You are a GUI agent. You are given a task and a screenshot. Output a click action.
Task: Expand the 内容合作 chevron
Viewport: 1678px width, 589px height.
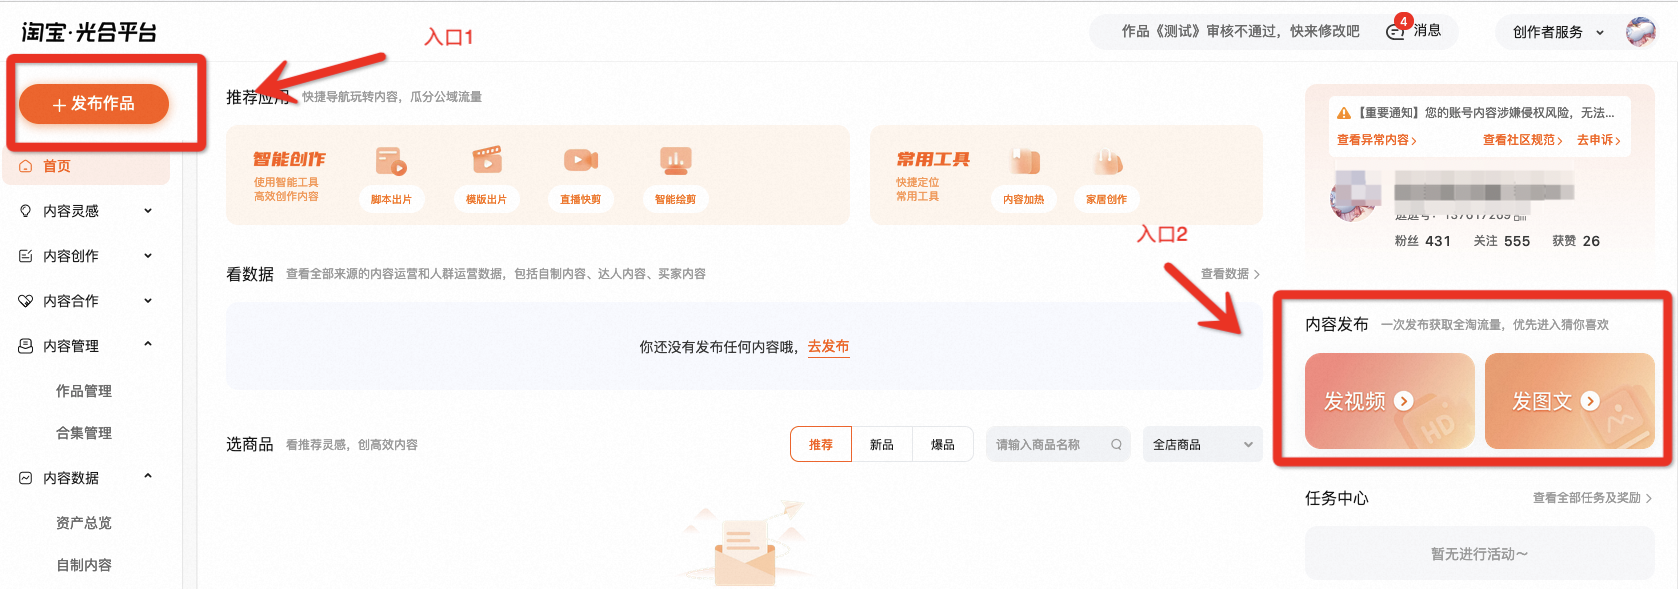[x=148, y=301]
